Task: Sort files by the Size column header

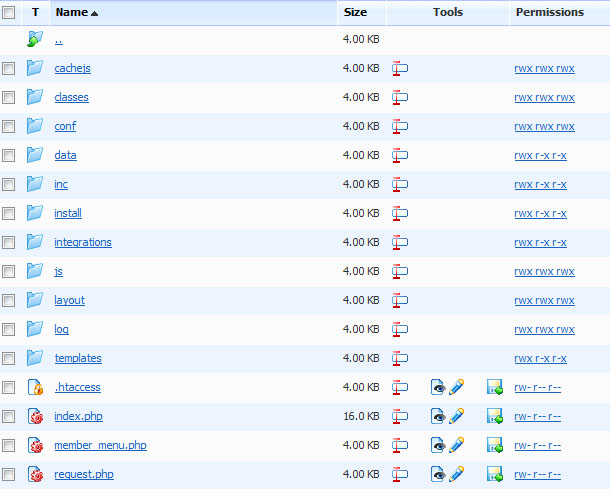Action: coord(355,12)
